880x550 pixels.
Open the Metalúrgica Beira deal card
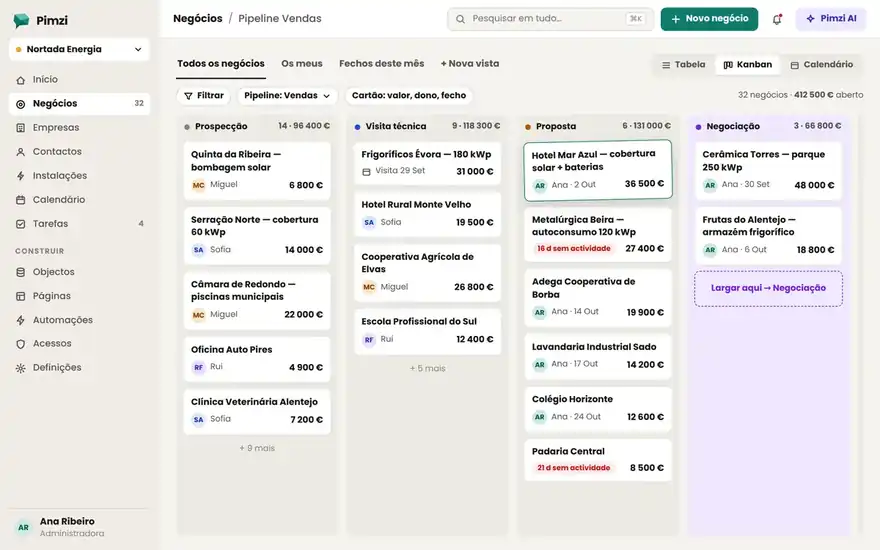(x=598, y=235)
